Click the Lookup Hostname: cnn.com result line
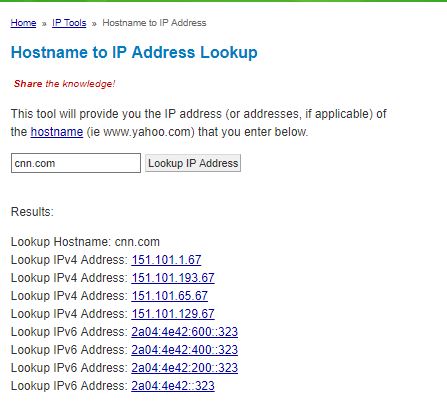This screenshot has width=447, height=418. [x=85, y=242]
